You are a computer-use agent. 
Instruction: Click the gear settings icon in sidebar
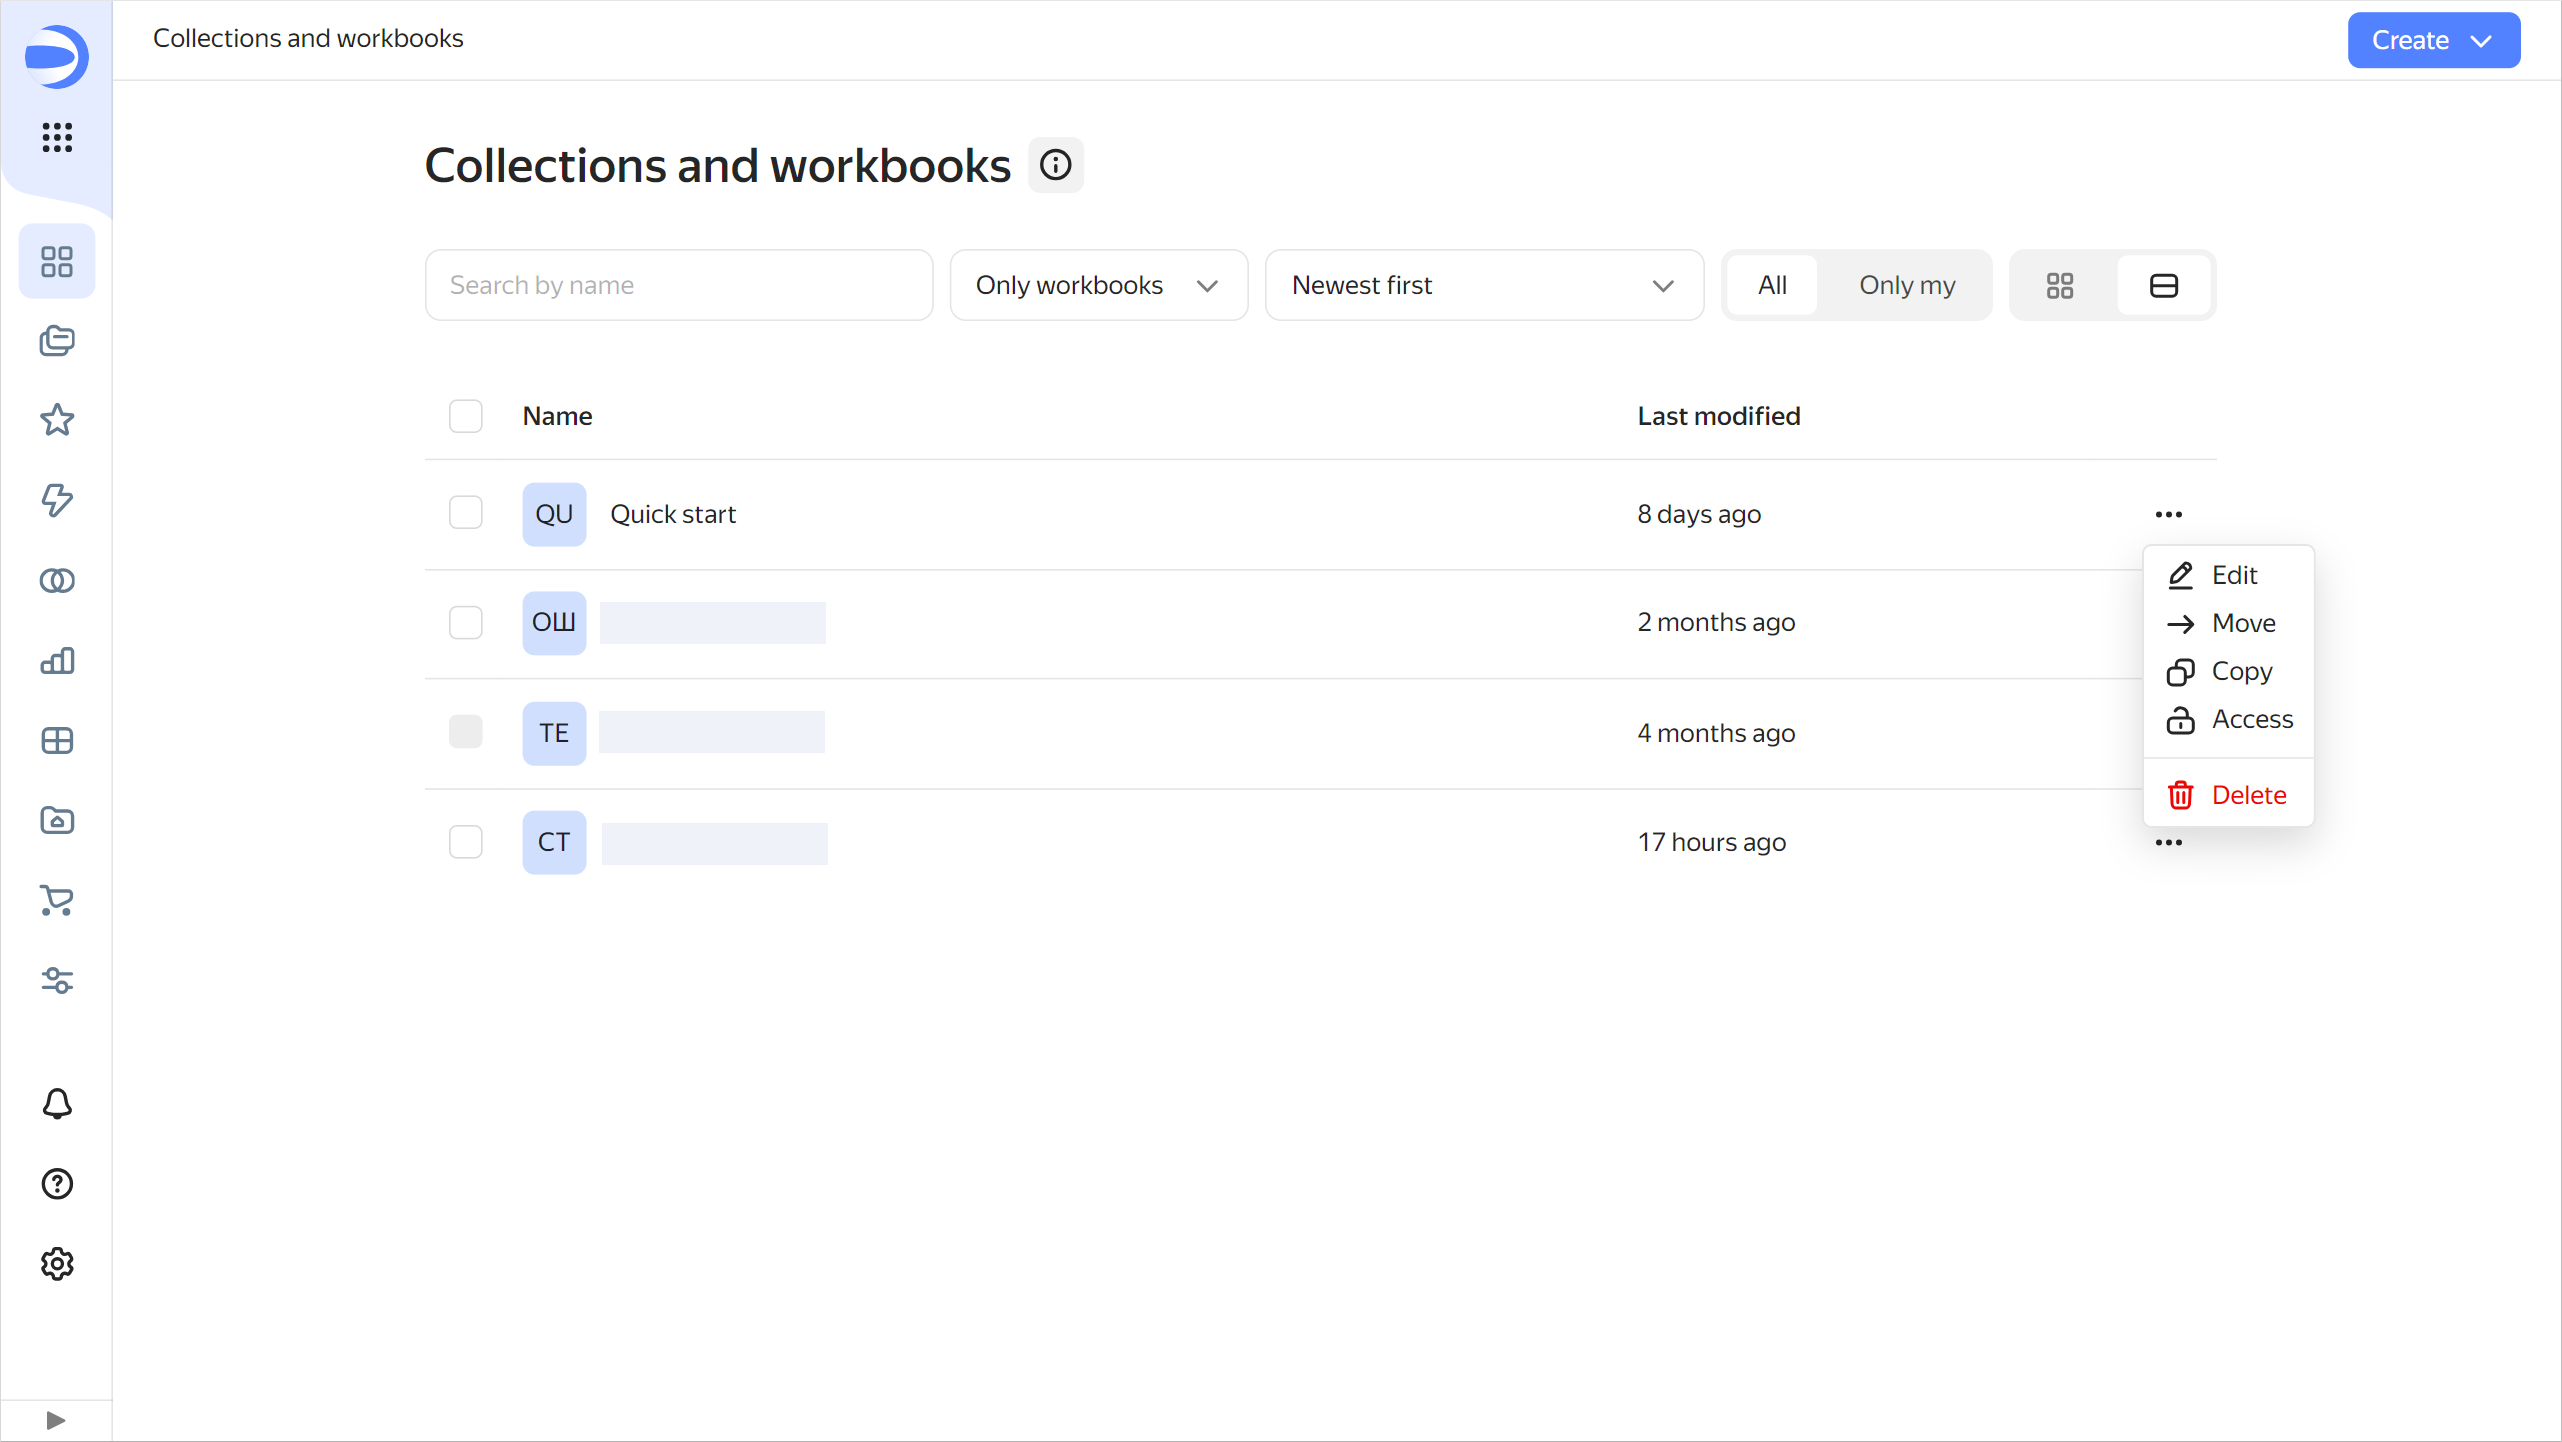(x=57, y=1264)
